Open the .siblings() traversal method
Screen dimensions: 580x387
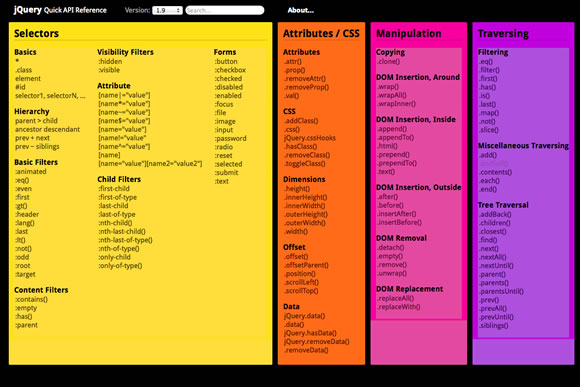pos(494,326)
